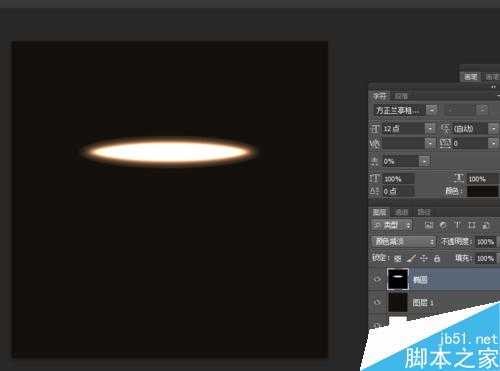
Task: Open the layer filter type dropdown
Action: click(392, 225)
